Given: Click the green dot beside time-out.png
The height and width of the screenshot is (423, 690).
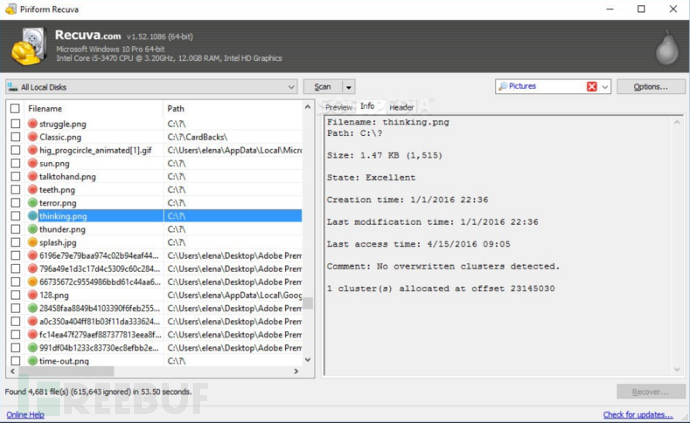Looking at the screenshot, I should (33, 361).
